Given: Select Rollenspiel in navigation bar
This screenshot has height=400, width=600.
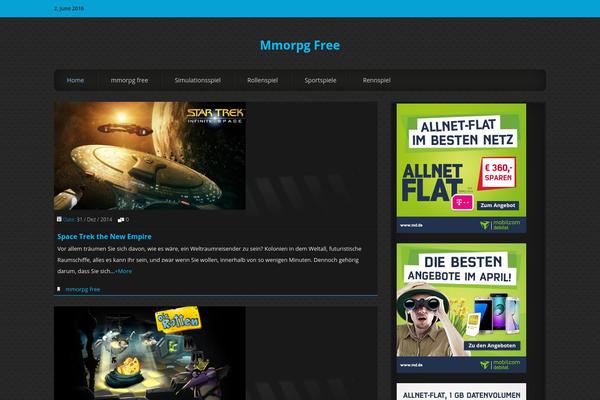Looking at the screenshot, I should [x=262, y=80].
